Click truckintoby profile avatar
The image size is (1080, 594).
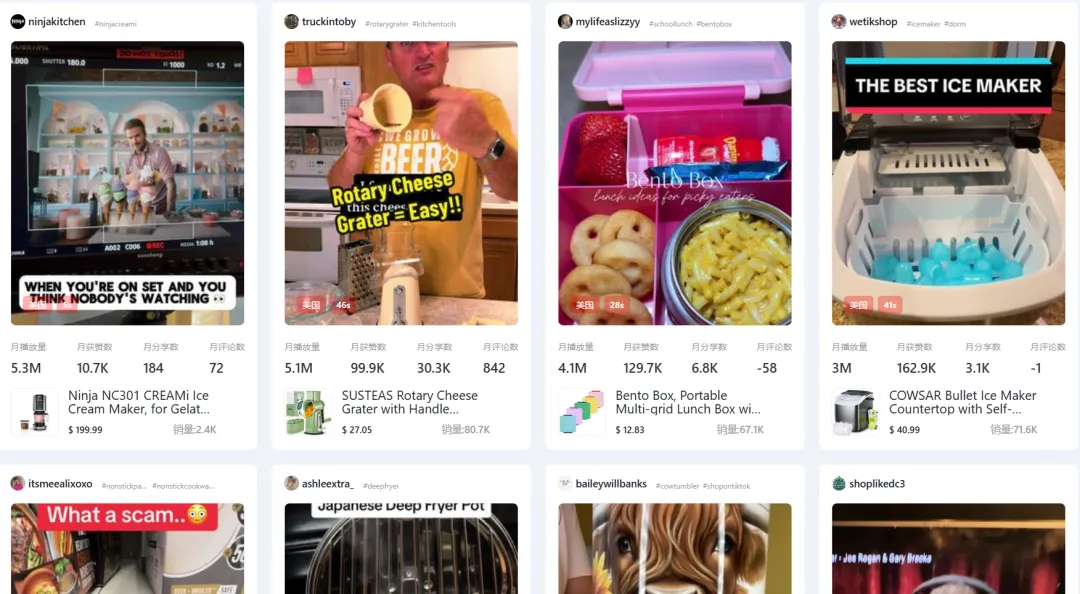[x=291, y=22]
